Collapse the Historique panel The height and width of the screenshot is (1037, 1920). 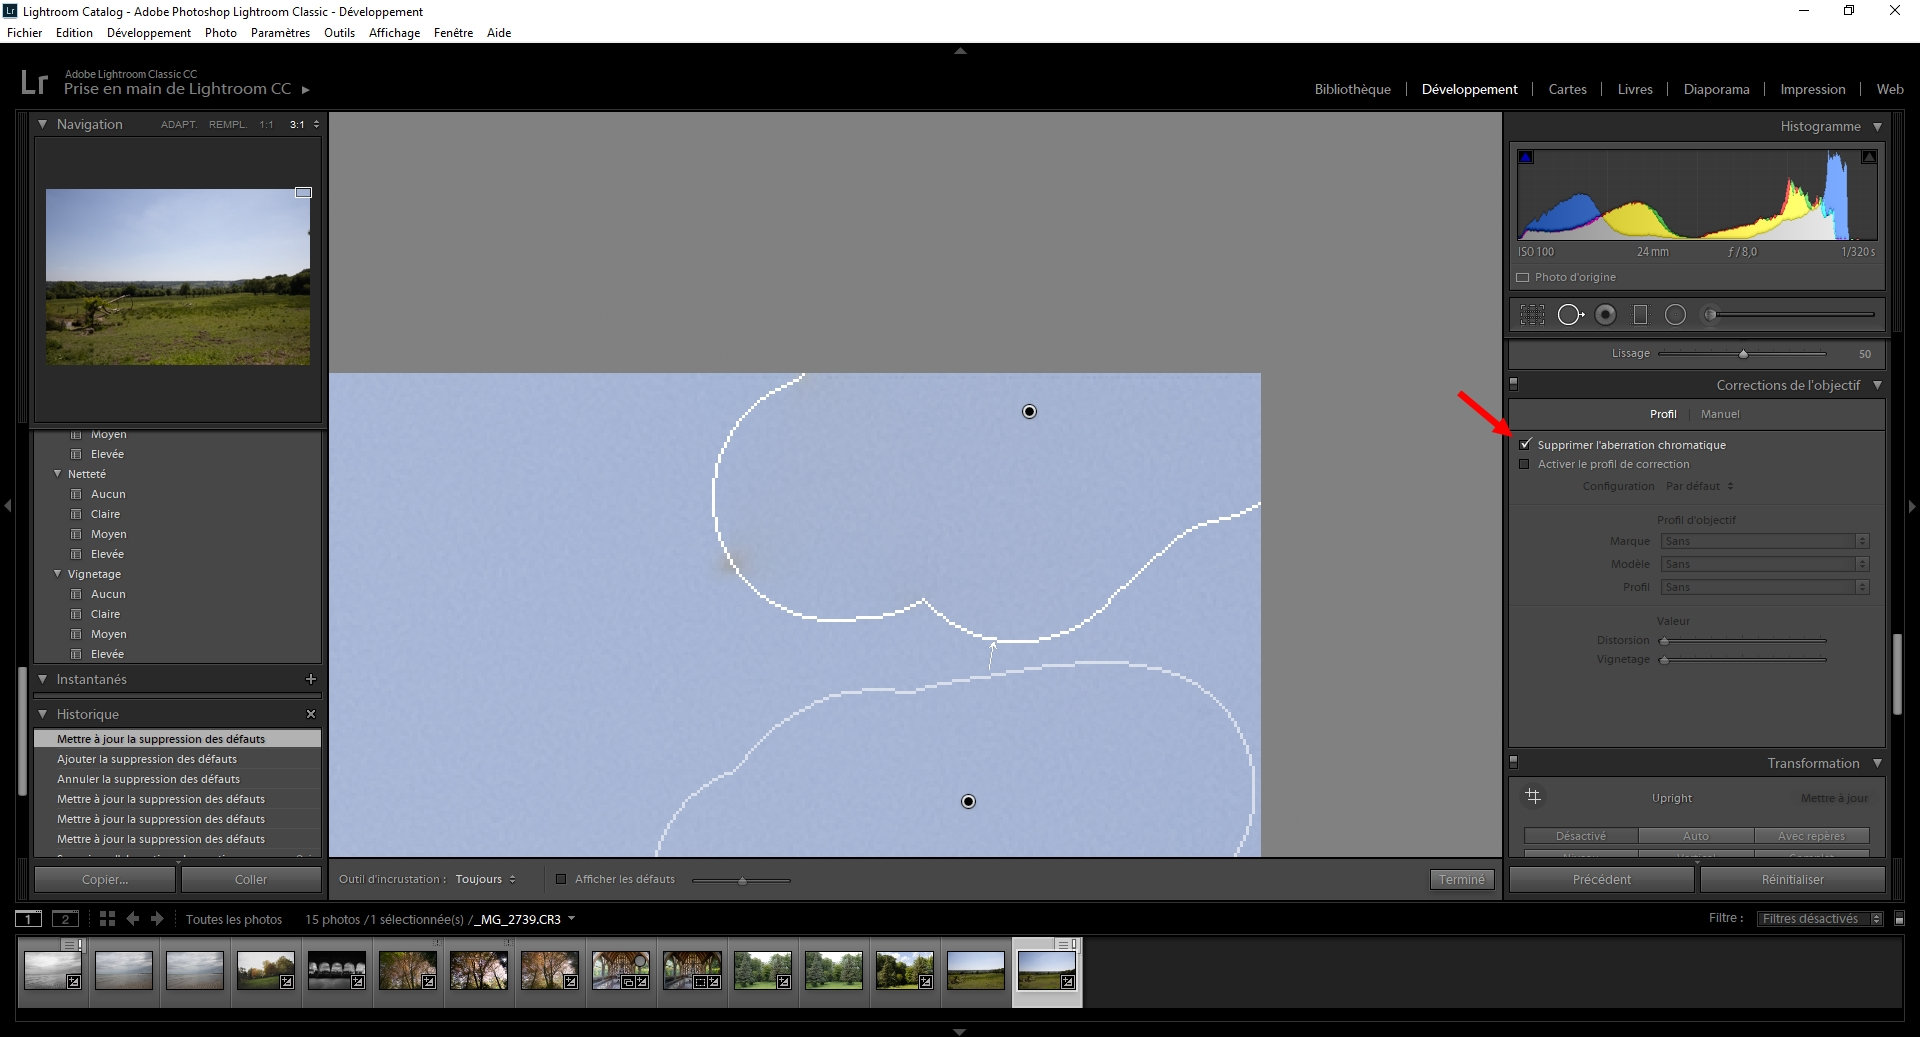(43, 714)
